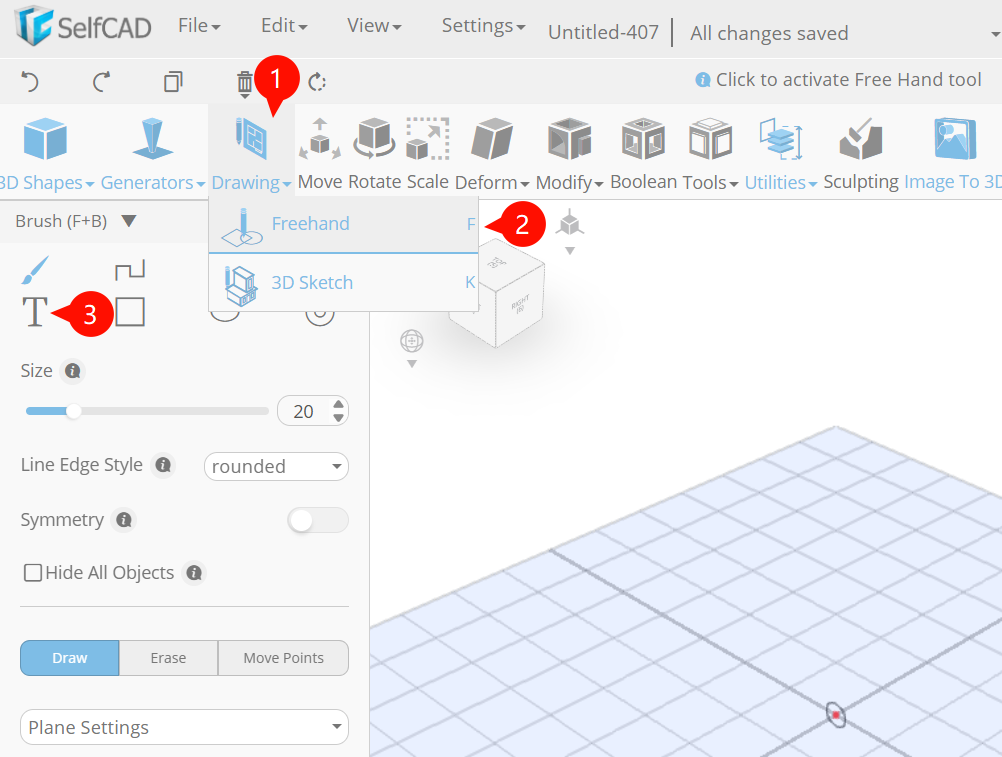Screen dimensions: 1002x757
Task: Select the Rectangle drawing tool
Action: pyautogui.click(x=130, y=312)
